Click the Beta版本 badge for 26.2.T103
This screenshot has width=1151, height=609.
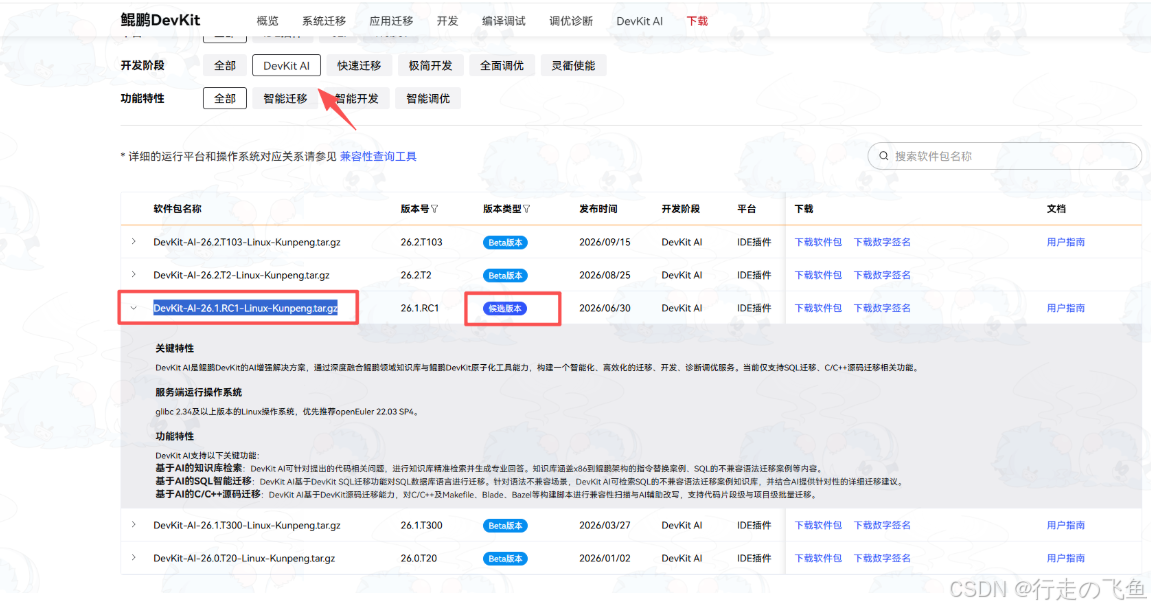tap(505, 242)
